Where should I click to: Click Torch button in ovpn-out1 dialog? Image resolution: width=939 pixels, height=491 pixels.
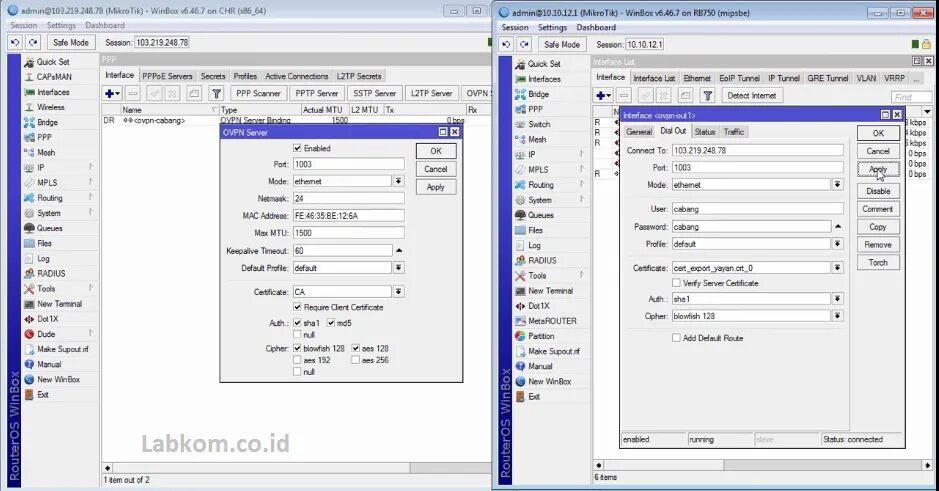(x=878, y=262)
